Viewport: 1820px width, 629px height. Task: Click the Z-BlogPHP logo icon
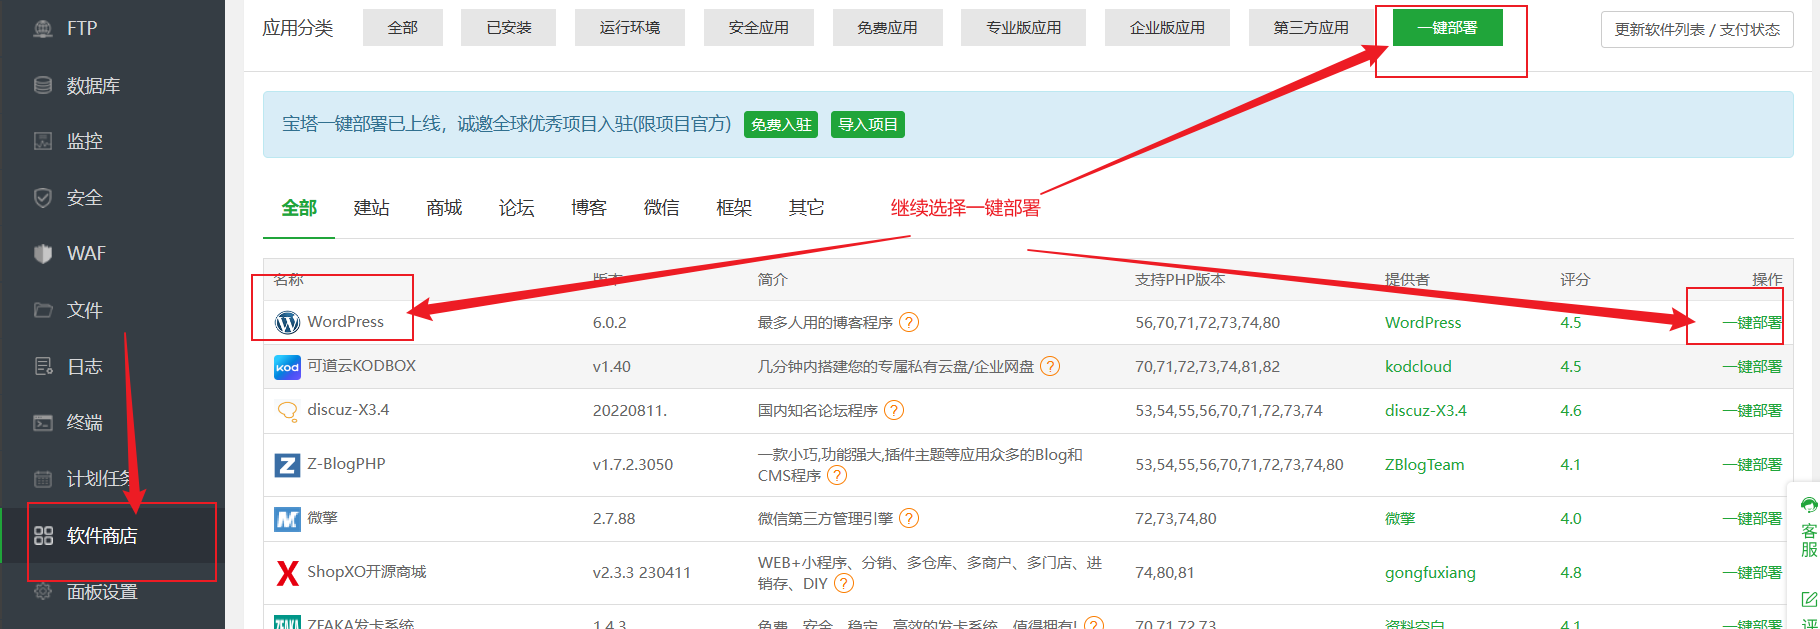coord(287,465)
